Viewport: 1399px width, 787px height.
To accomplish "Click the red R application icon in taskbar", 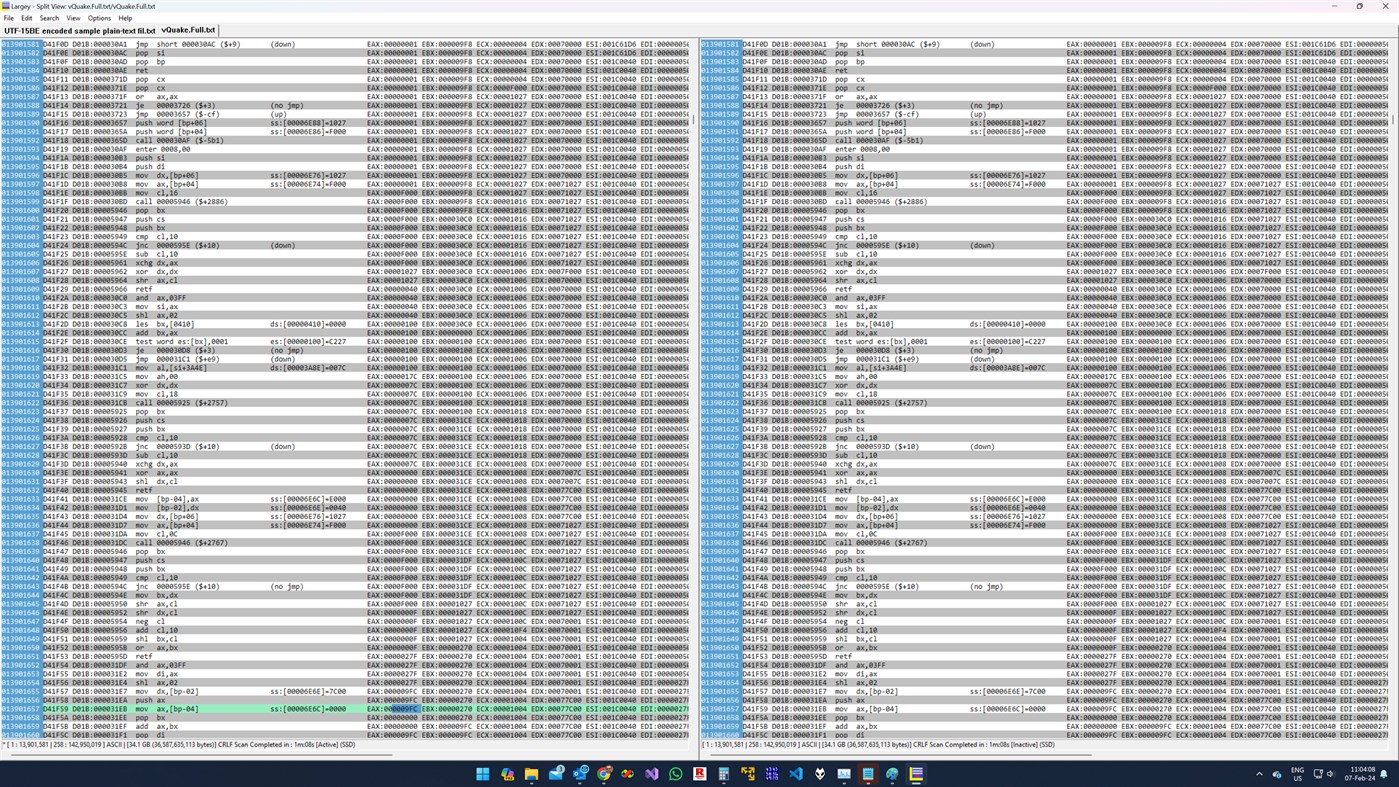I will tap(701, 773).
